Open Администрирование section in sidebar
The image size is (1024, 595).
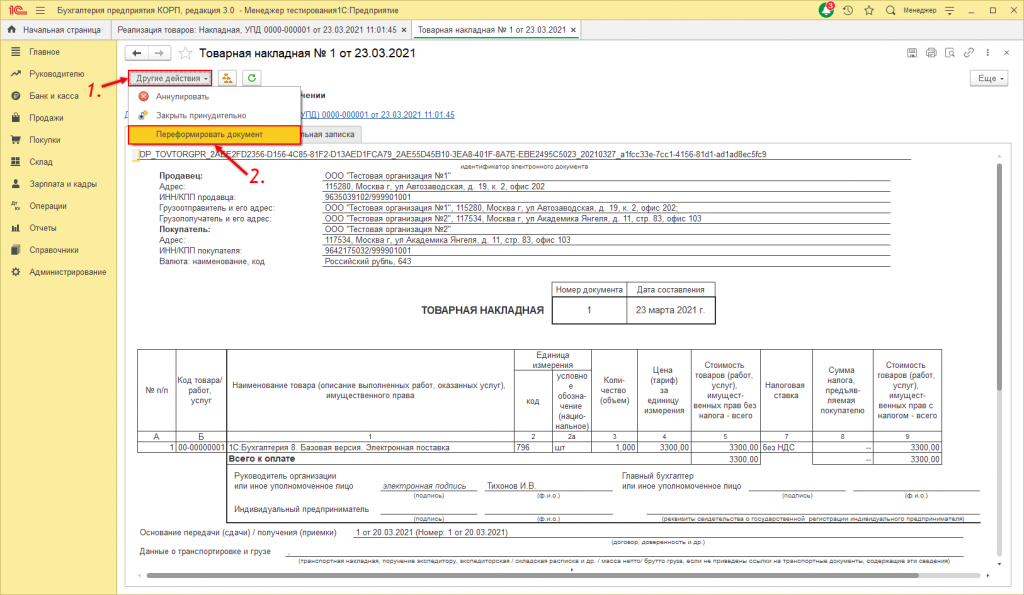pyautogui.click(x=67, y=272)
